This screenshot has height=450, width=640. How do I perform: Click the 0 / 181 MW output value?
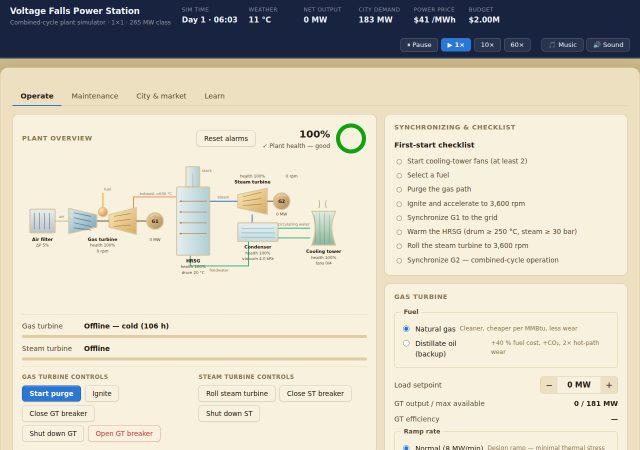point(596,404)
